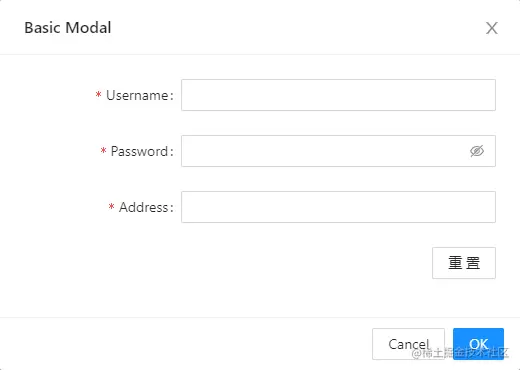This screenshot has width=520, height=370.
Task: Click the Password field label
Action: click(142, 151)
